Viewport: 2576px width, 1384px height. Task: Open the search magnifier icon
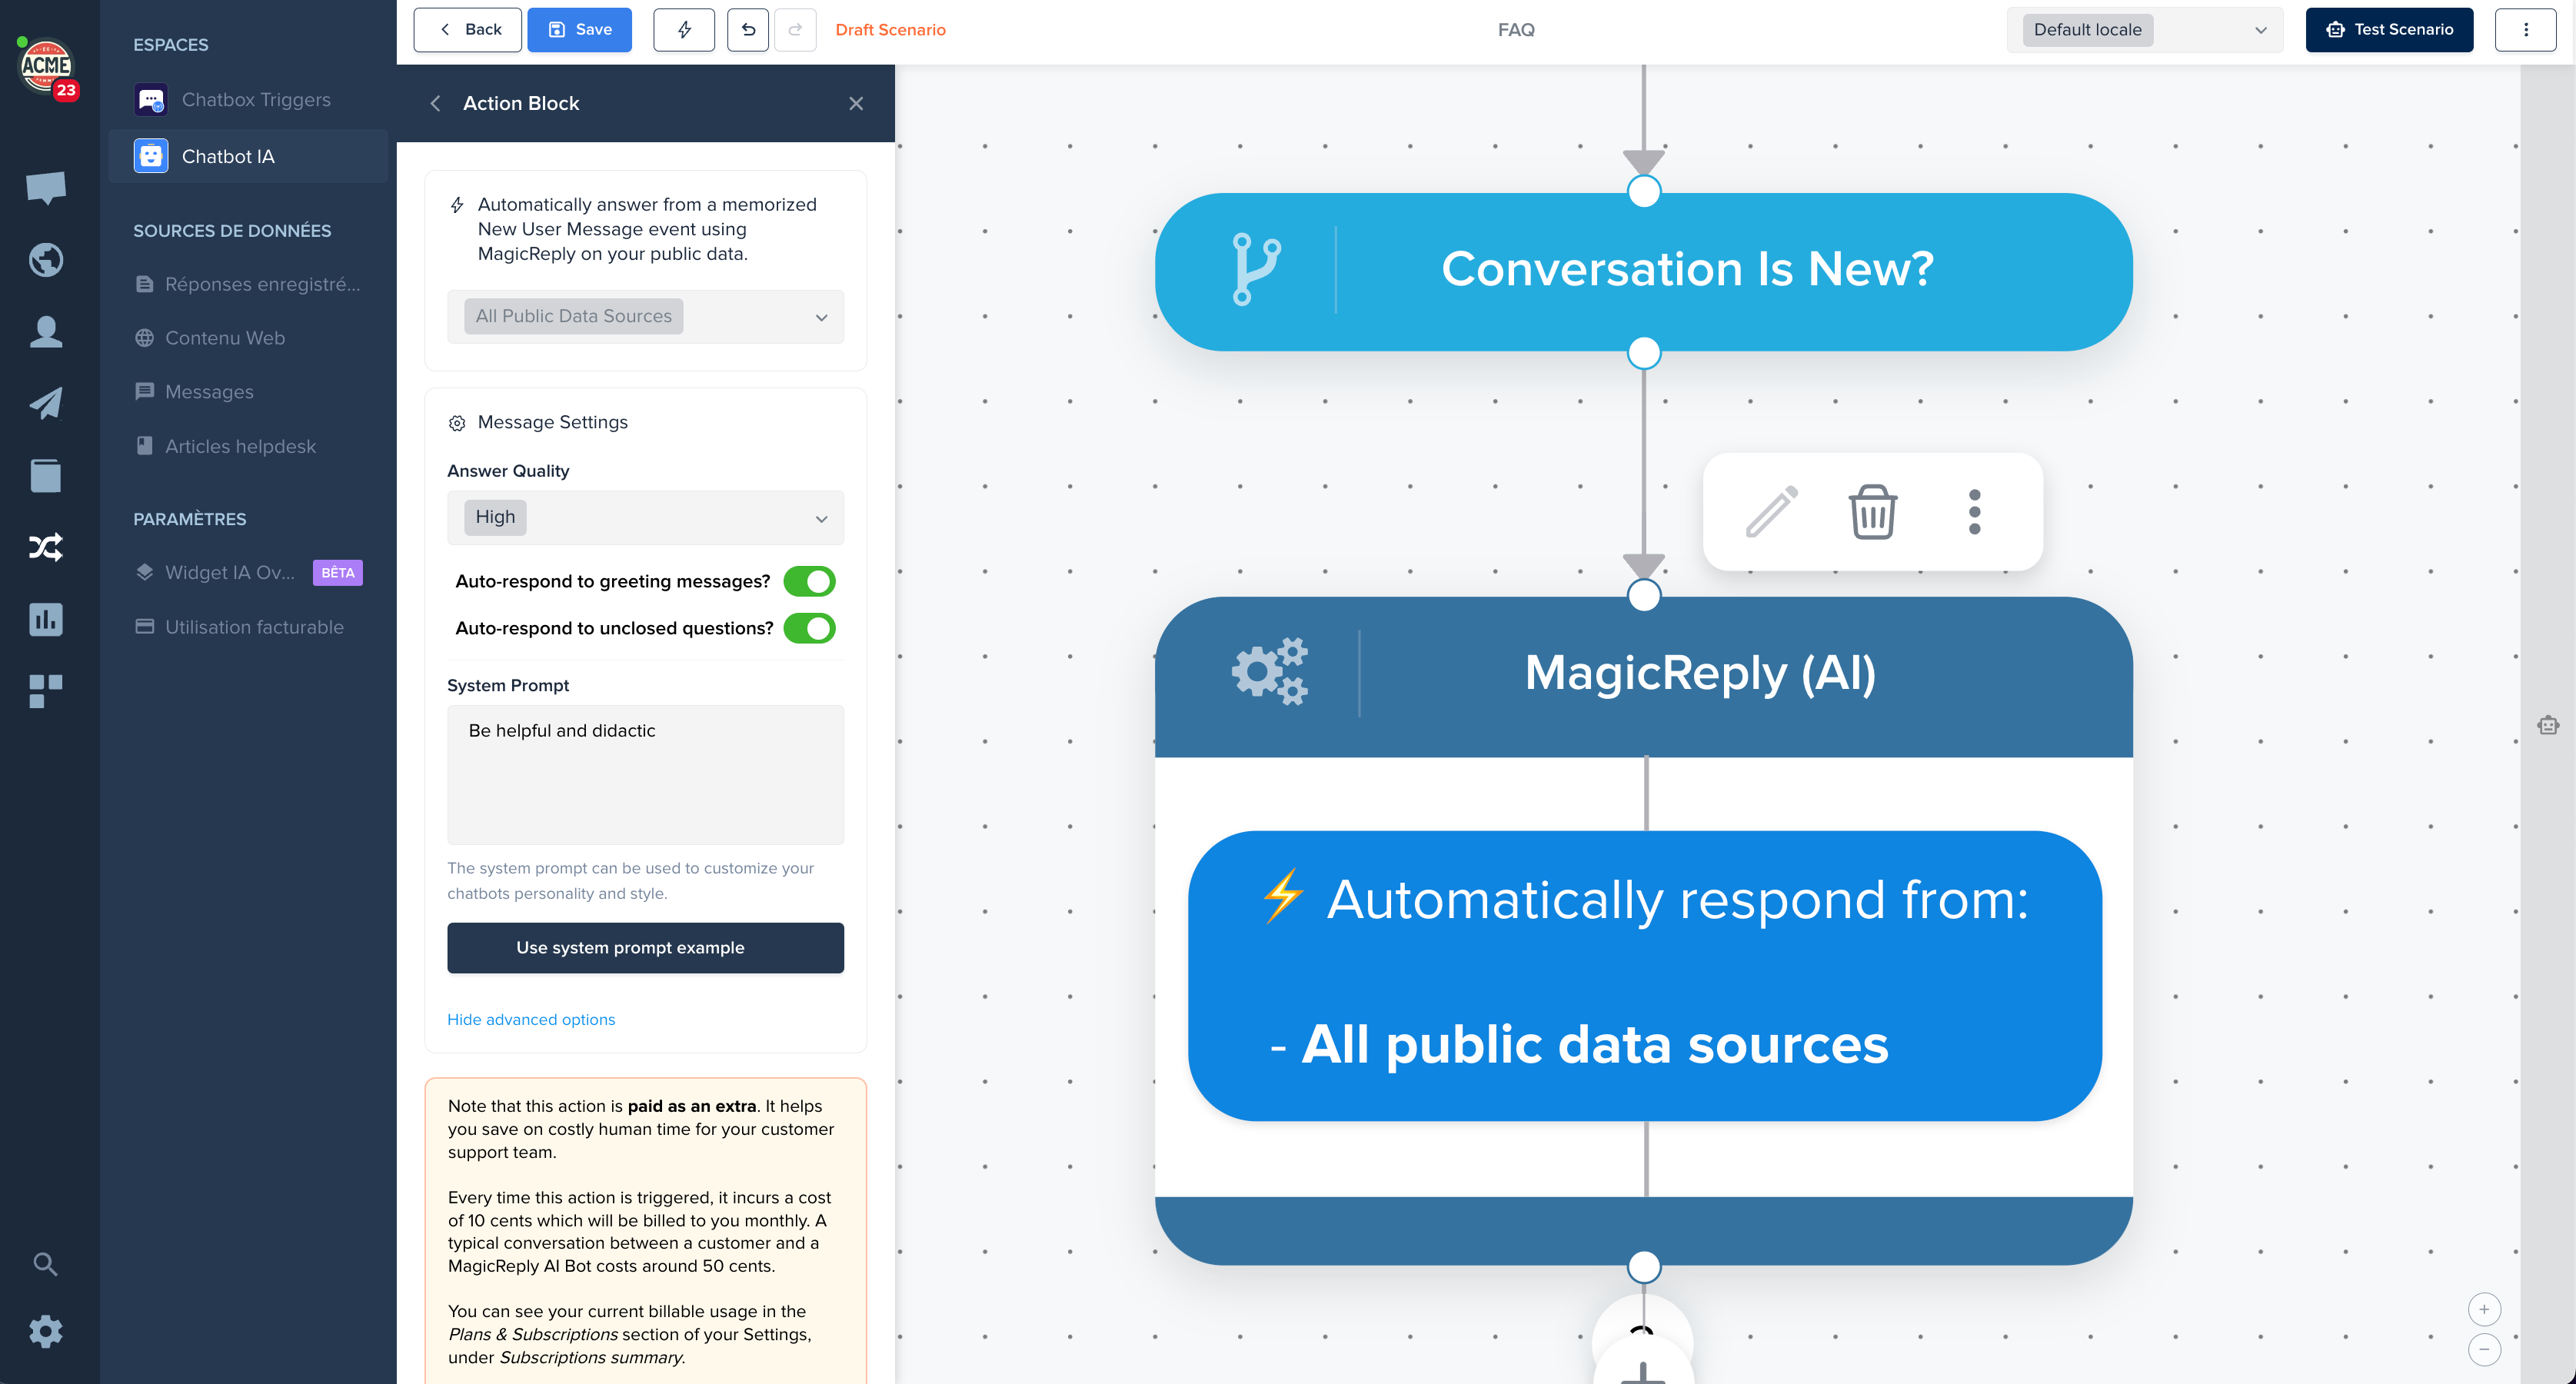[x=45, y=1264]
